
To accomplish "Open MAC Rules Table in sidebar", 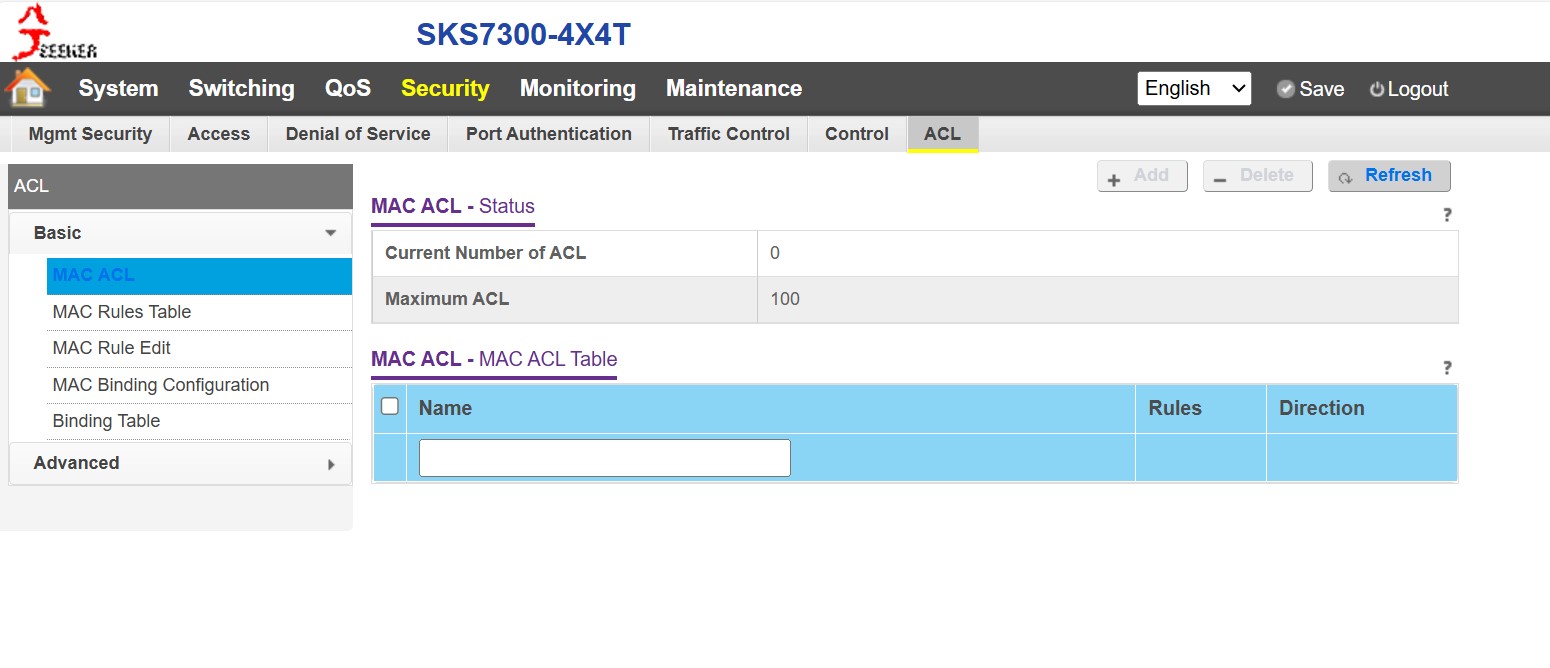I will tap(122, 312).
